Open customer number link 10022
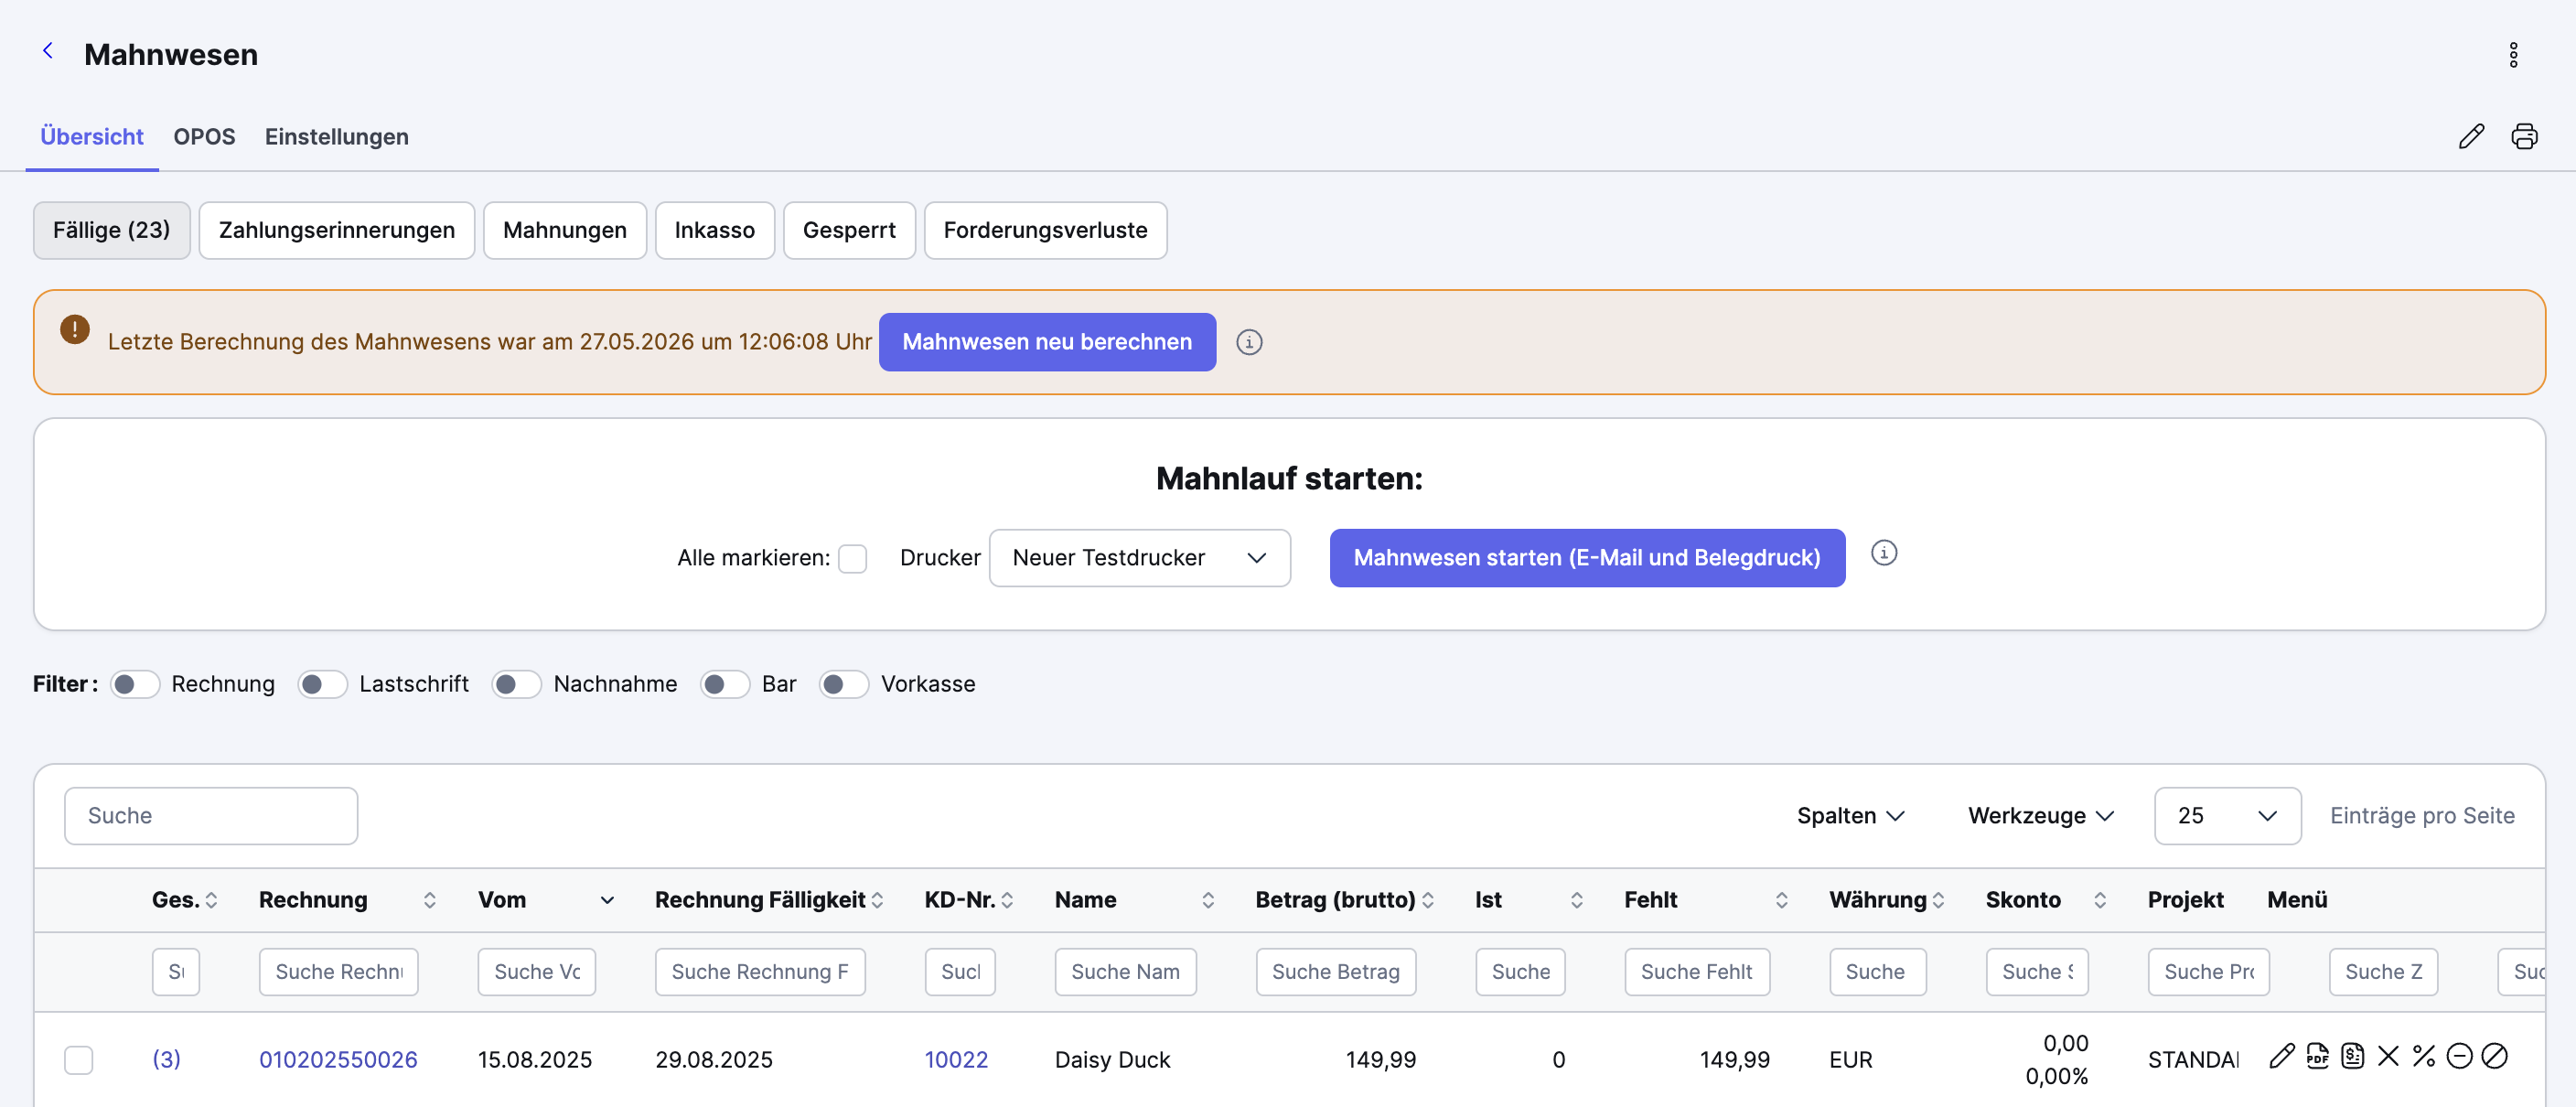 pyautogui.click(x=956, y=1060)
